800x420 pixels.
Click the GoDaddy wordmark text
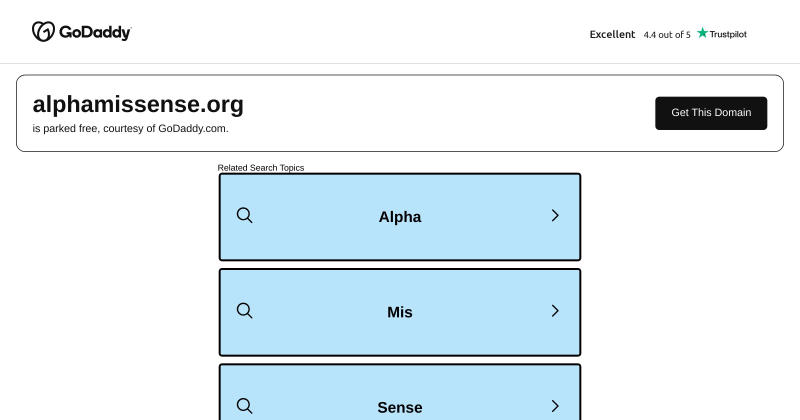(95, 33)
